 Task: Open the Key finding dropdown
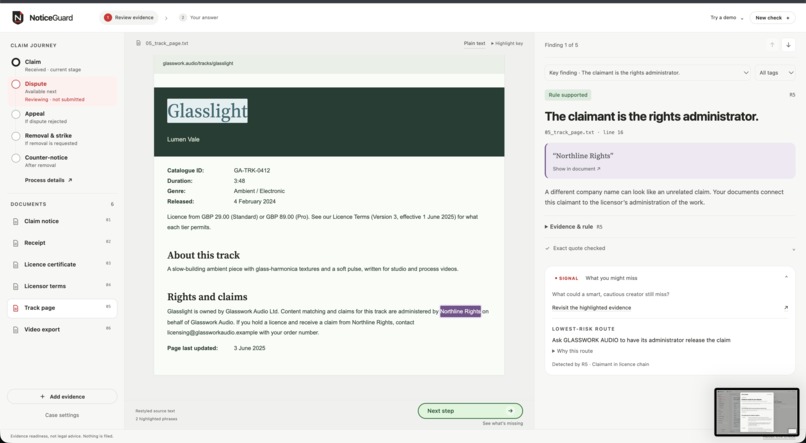tap(648, 73)
